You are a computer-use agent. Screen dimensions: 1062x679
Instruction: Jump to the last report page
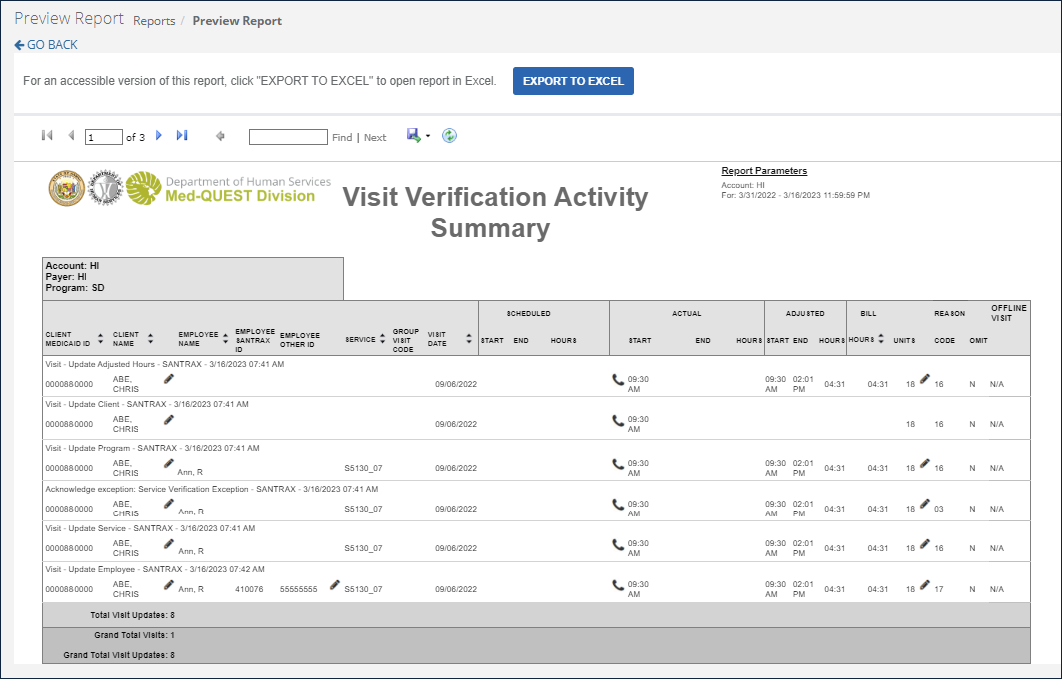182,136
